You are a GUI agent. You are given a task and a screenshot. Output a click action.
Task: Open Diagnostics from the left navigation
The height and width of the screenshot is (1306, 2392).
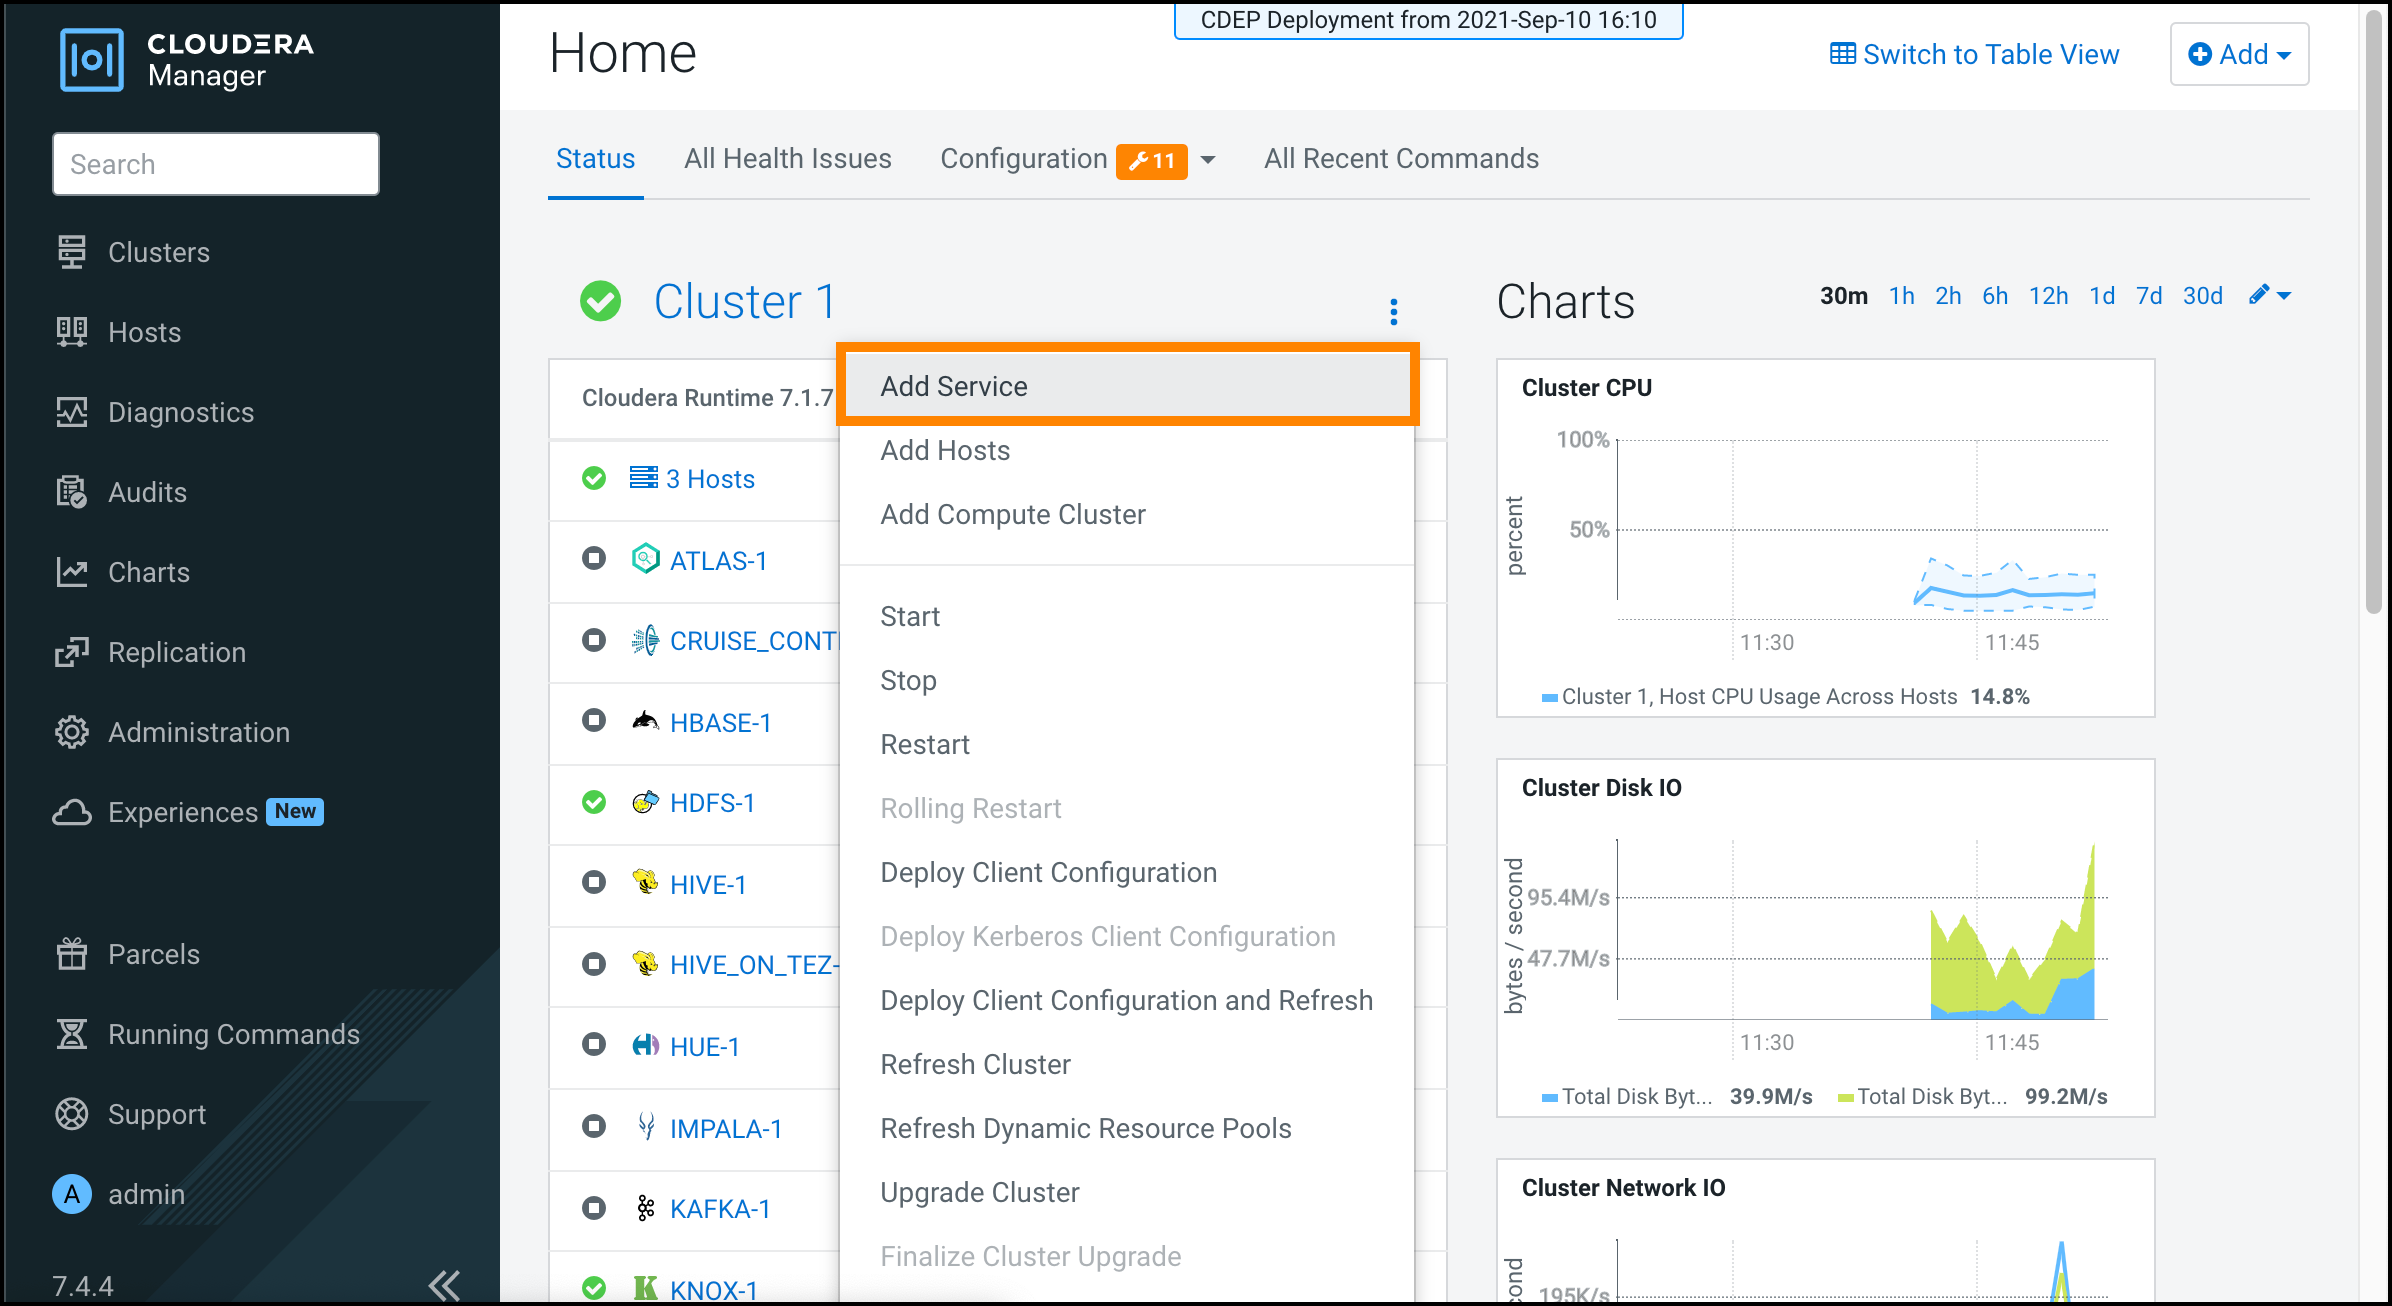pyautogui.click(x=180, y=412)
